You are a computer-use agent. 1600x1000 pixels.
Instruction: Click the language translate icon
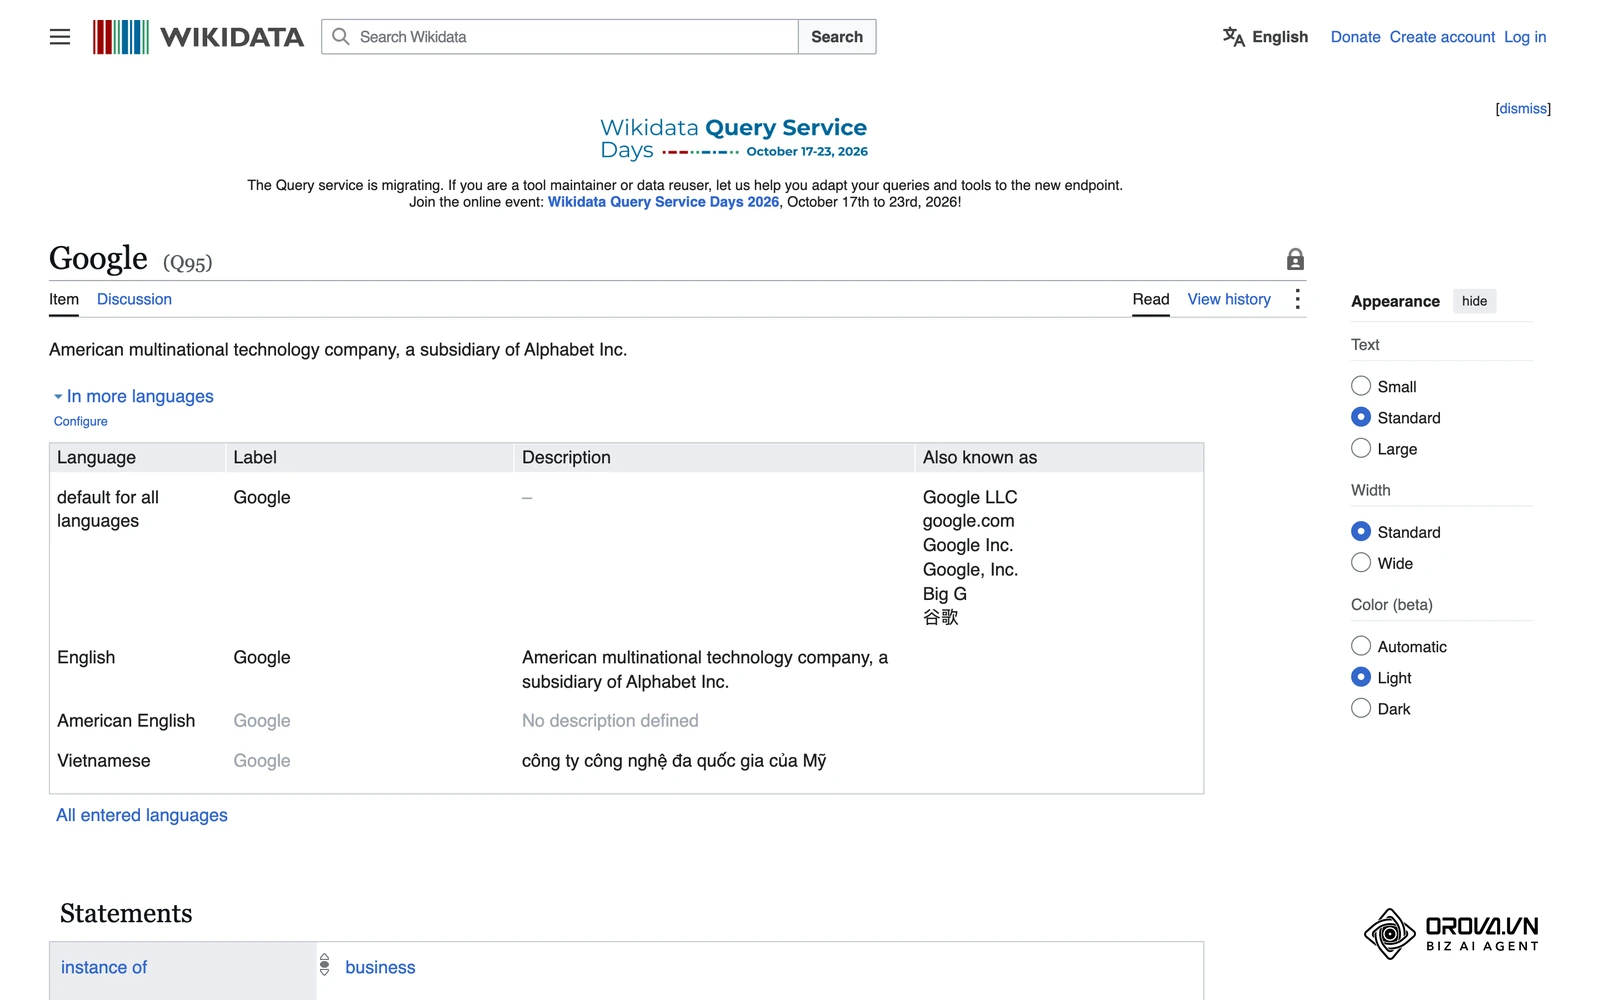pos(1234,37)
